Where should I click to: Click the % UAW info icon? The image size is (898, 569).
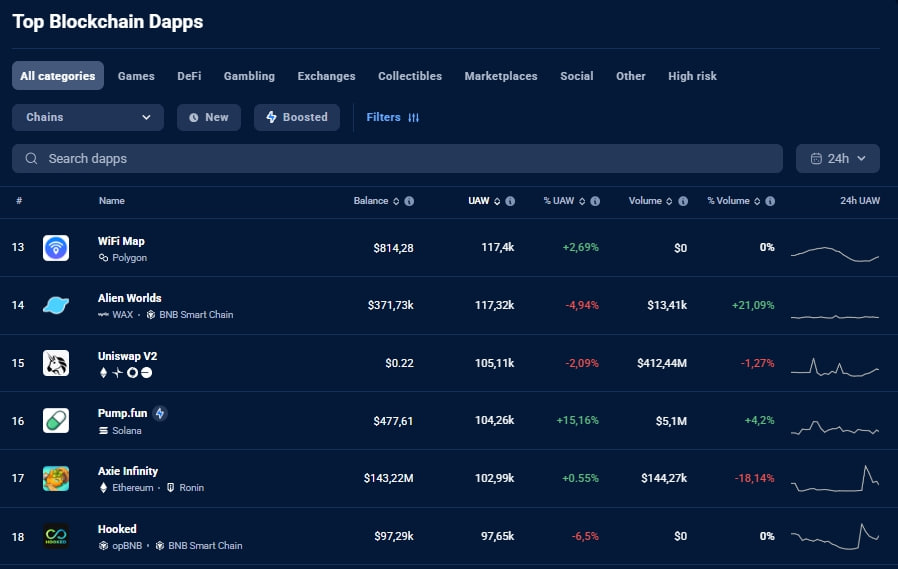click(x=595, y=201)
